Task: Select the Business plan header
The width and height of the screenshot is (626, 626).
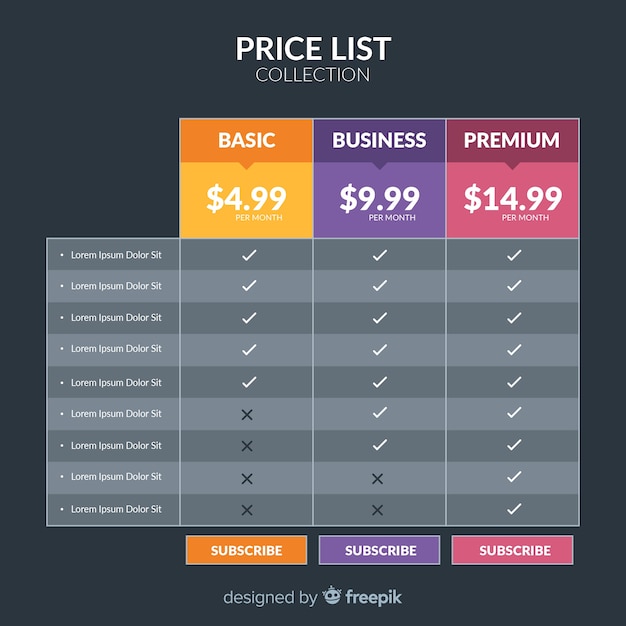Action: 379,141
